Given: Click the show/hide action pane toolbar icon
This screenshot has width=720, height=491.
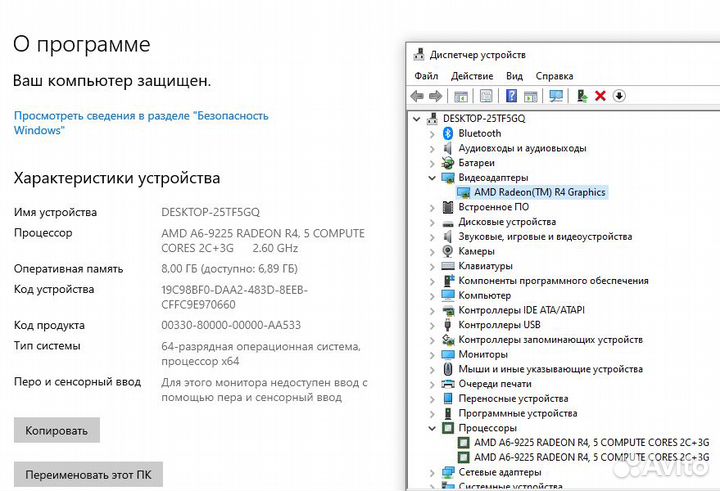Looking at the screenshot, I should pyautogui.click(x=531, y=96).
